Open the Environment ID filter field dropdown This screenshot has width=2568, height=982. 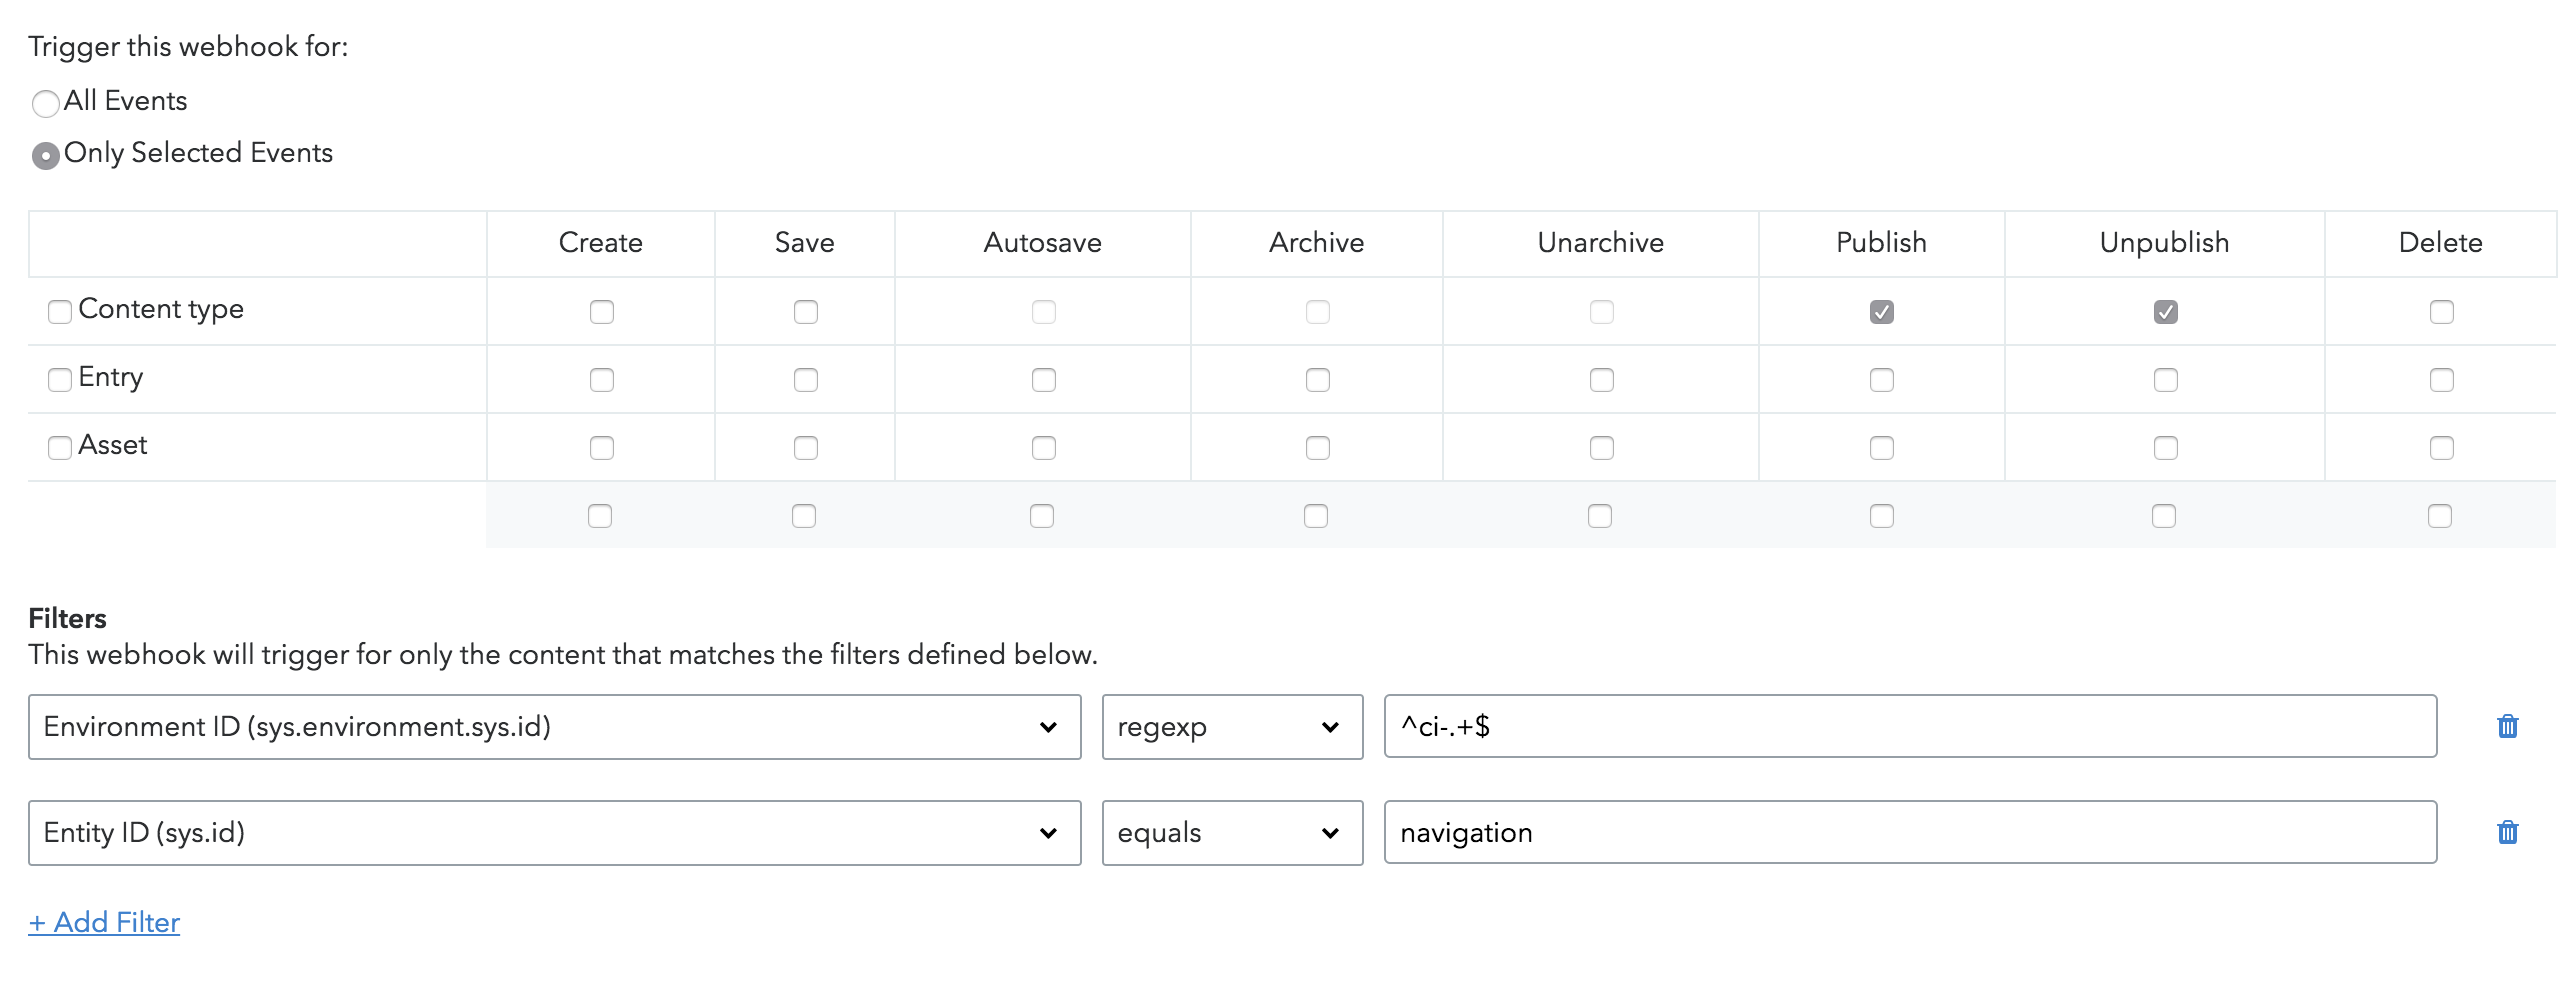tap(554, 727)
